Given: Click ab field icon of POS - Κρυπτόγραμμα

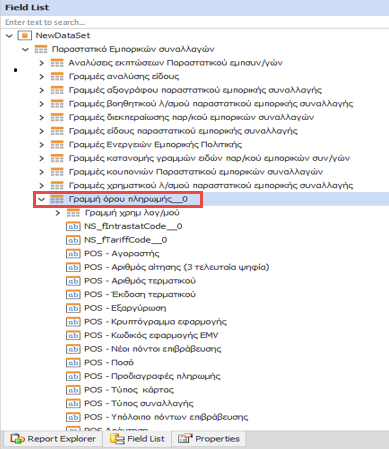Looking at the screenshot, I should [73, 322].
